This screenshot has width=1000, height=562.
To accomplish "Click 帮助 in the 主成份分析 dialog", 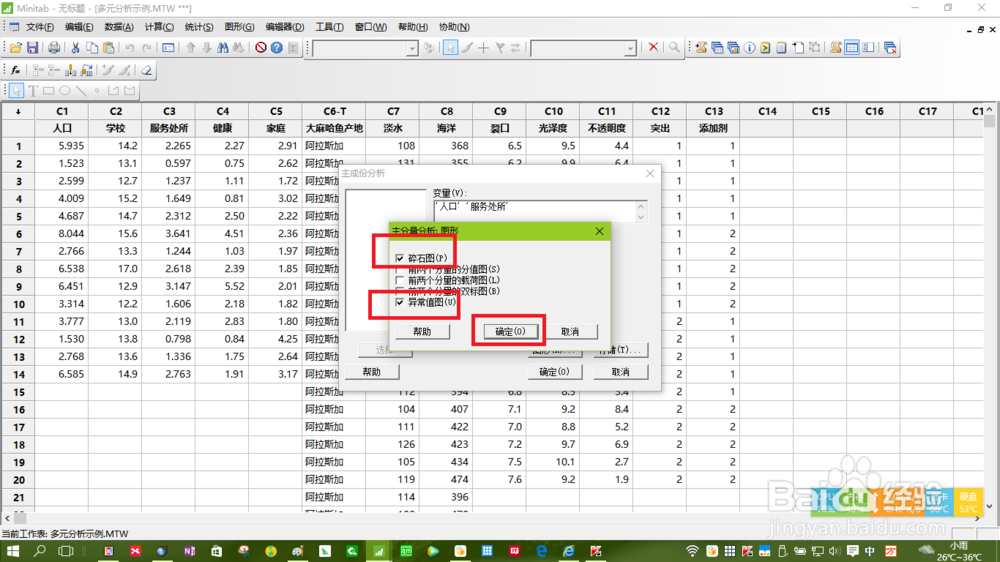I will [x=372, y=372].
